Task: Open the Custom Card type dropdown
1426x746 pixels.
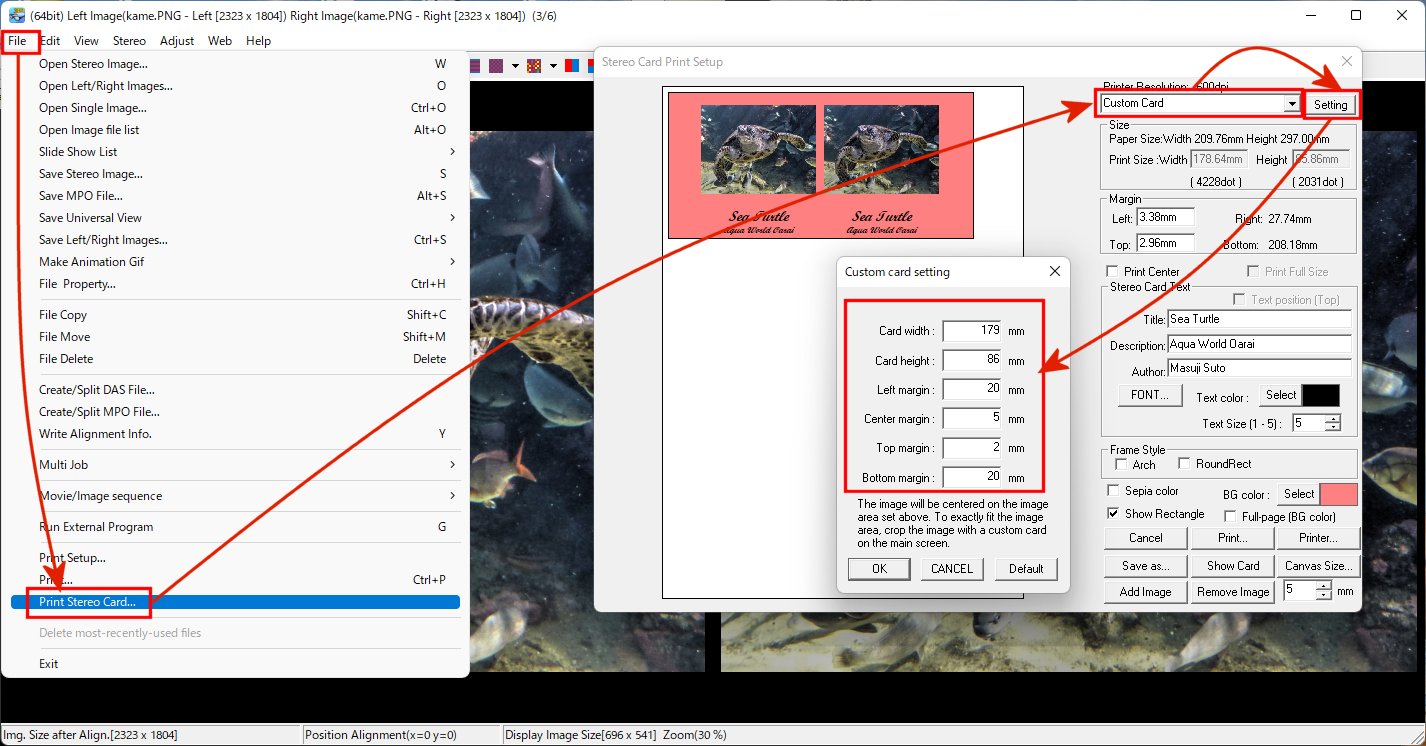Action: pyautogui.click(x=1291, y=104)
